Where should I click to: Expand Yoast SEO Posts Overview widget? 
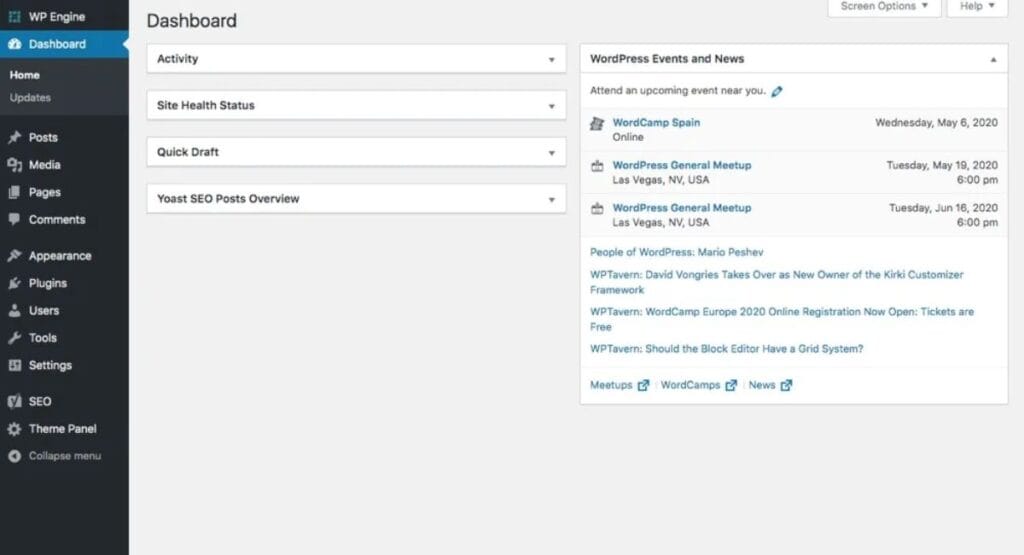coord(552,199)
